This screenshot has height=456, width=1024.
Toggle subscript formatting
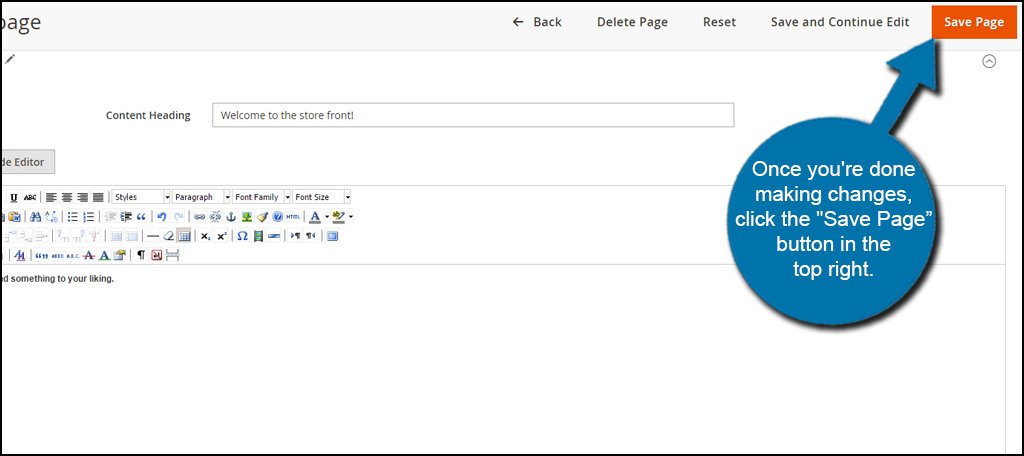(205, 236)
